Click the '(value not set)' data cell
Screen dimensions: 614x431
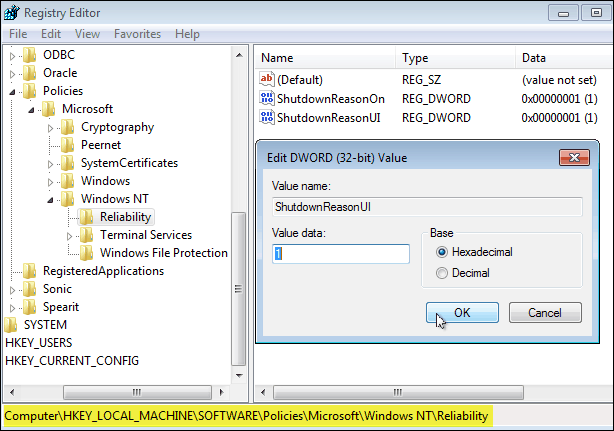coord(559,80)
